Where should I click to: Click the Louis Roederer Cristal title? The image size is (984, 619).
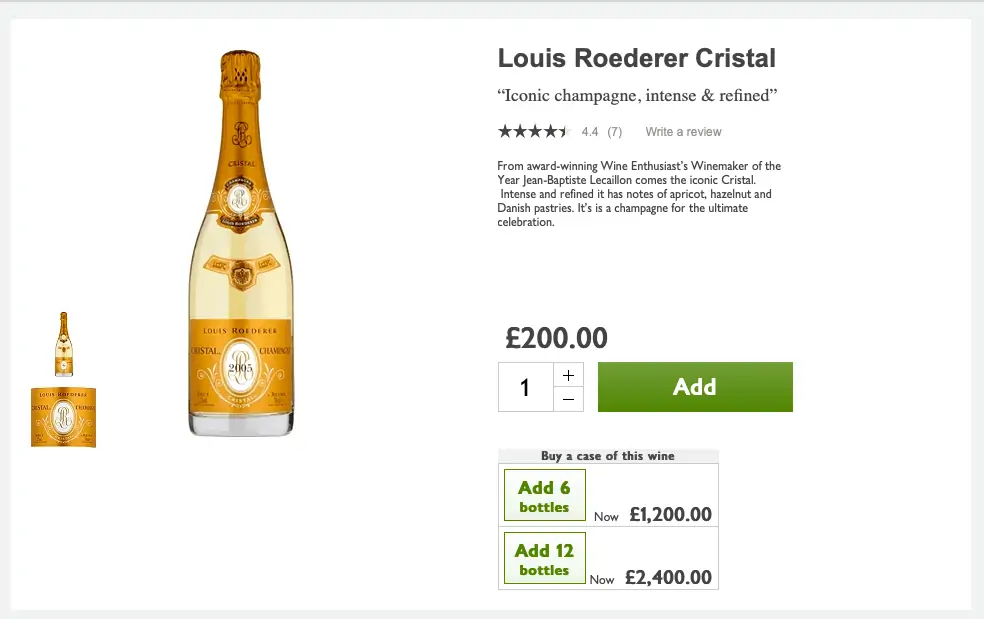pos(636,58)
